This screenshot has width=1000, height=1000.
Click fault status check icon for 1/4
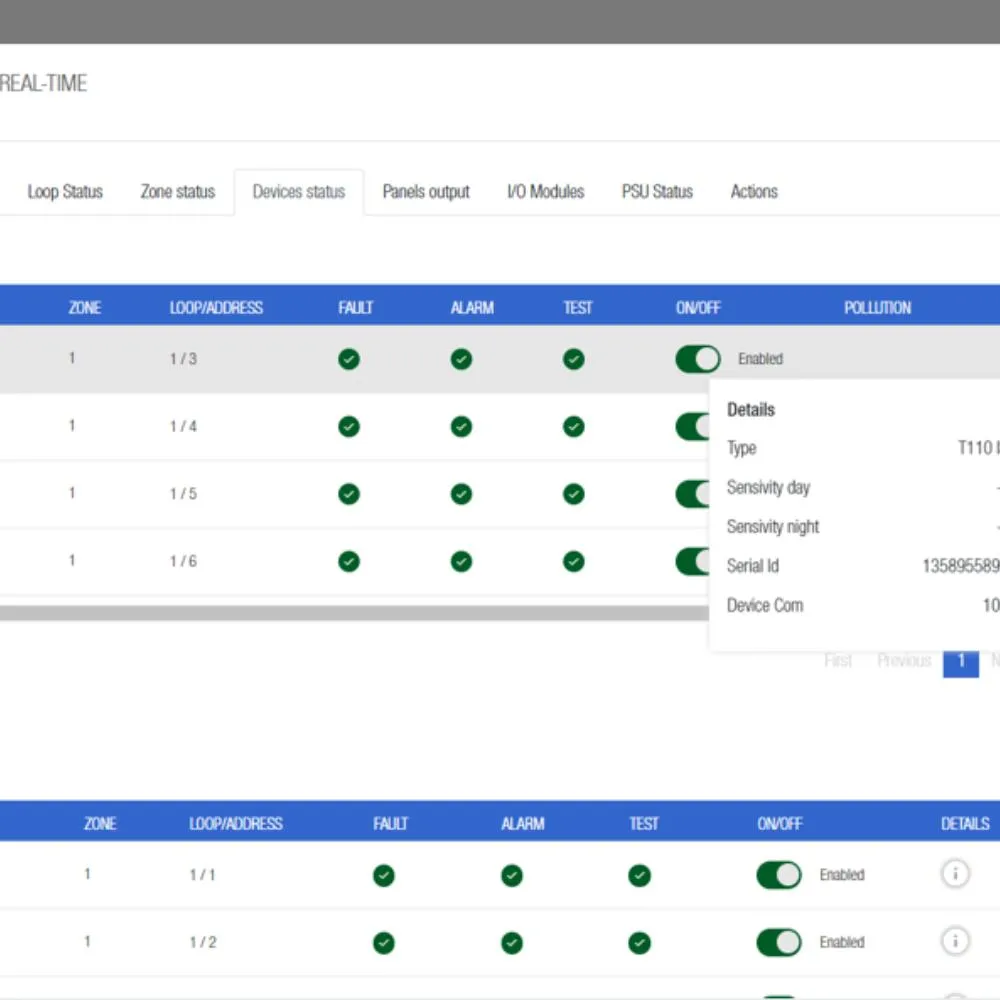pyautogui.click(x=349, y=427)
